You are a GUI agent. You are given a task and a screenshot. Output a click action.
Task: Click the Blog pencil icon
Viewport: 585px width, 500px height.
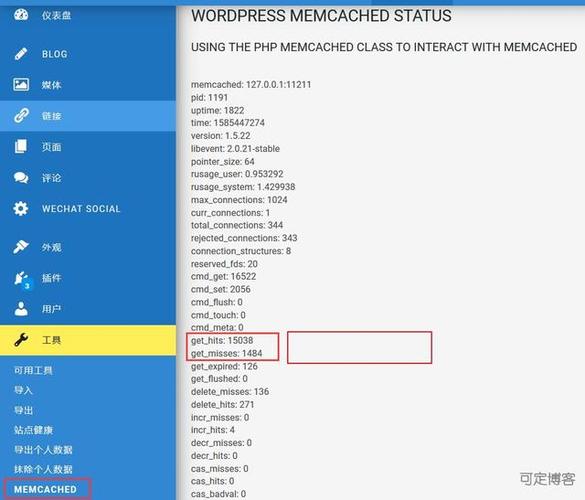point(21,54)
